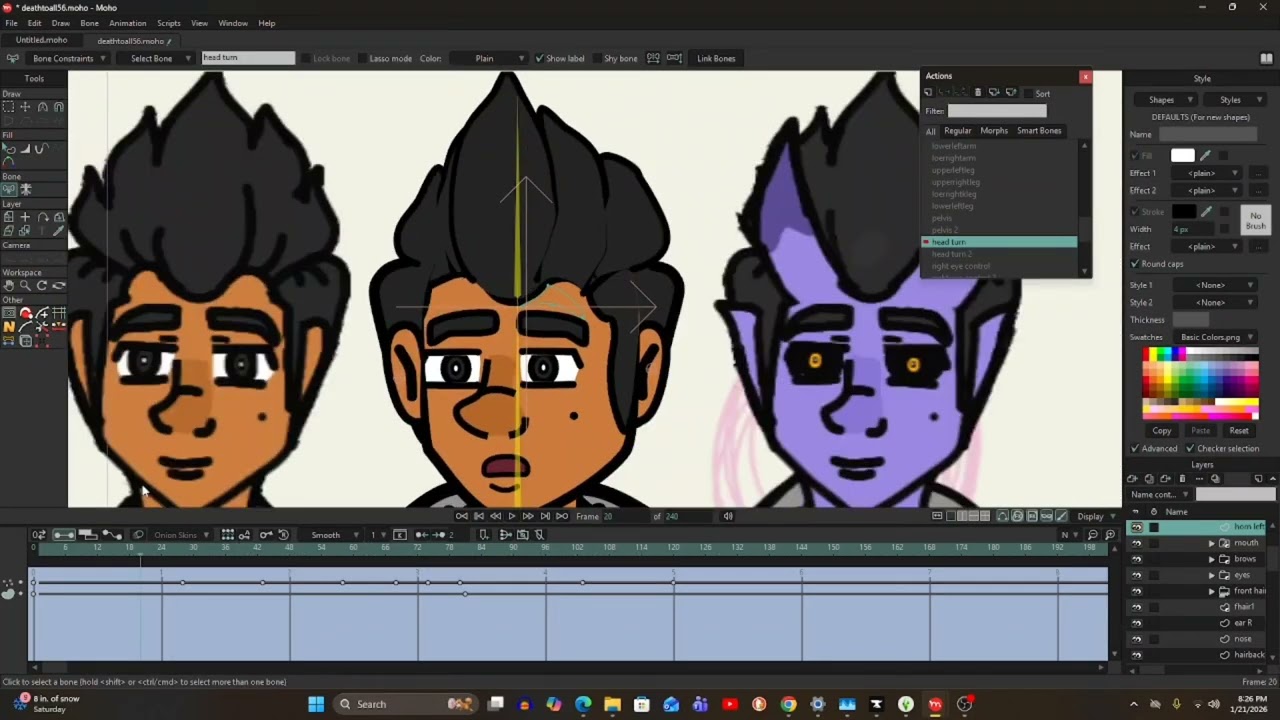Click the audio speaker icon beside frame count
Viewport: 1280px width, 720px height.
(x=728, y=516)
